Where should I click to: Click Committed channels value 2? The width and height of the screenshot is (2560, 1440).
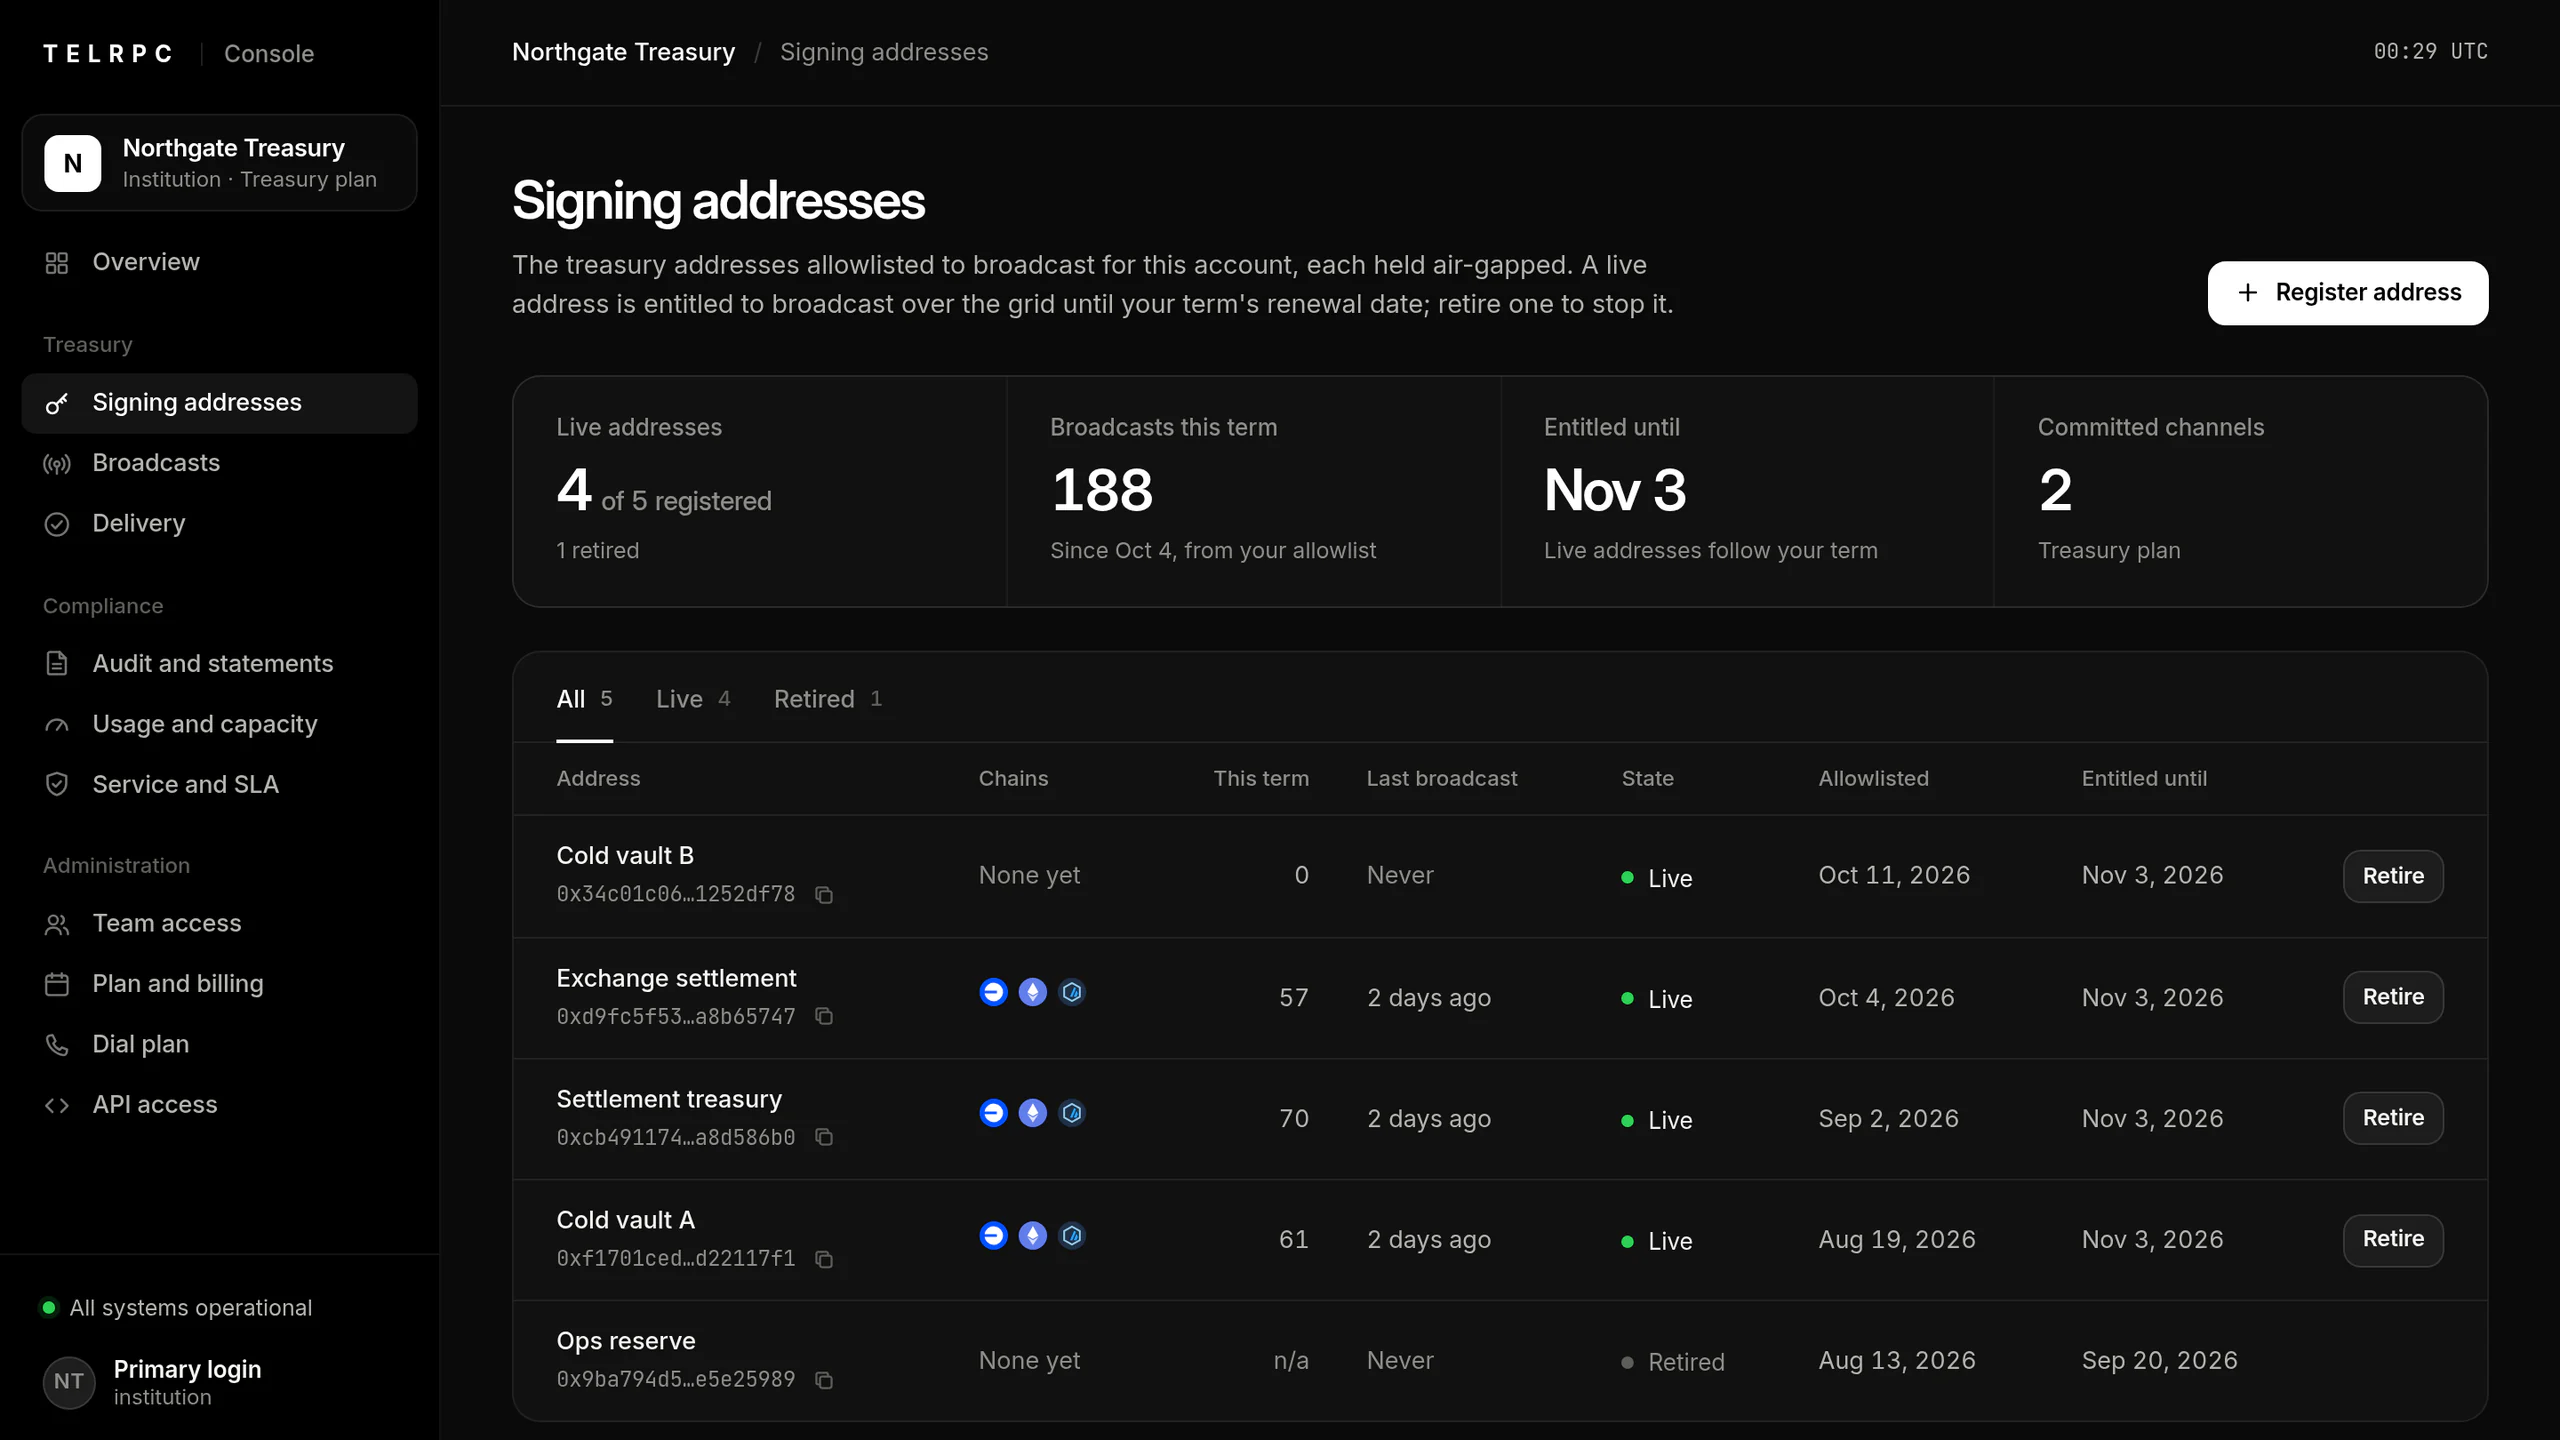coord(2055,491)
